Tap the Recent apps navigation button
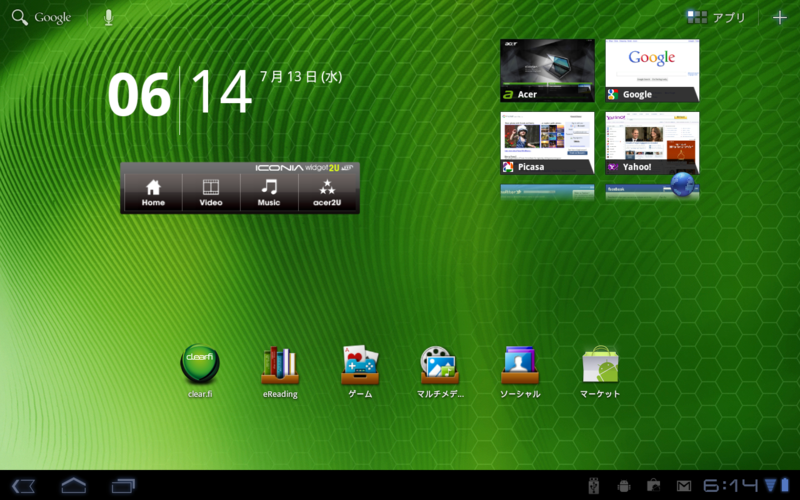This screenshot has width=800, height=500. 123,486
